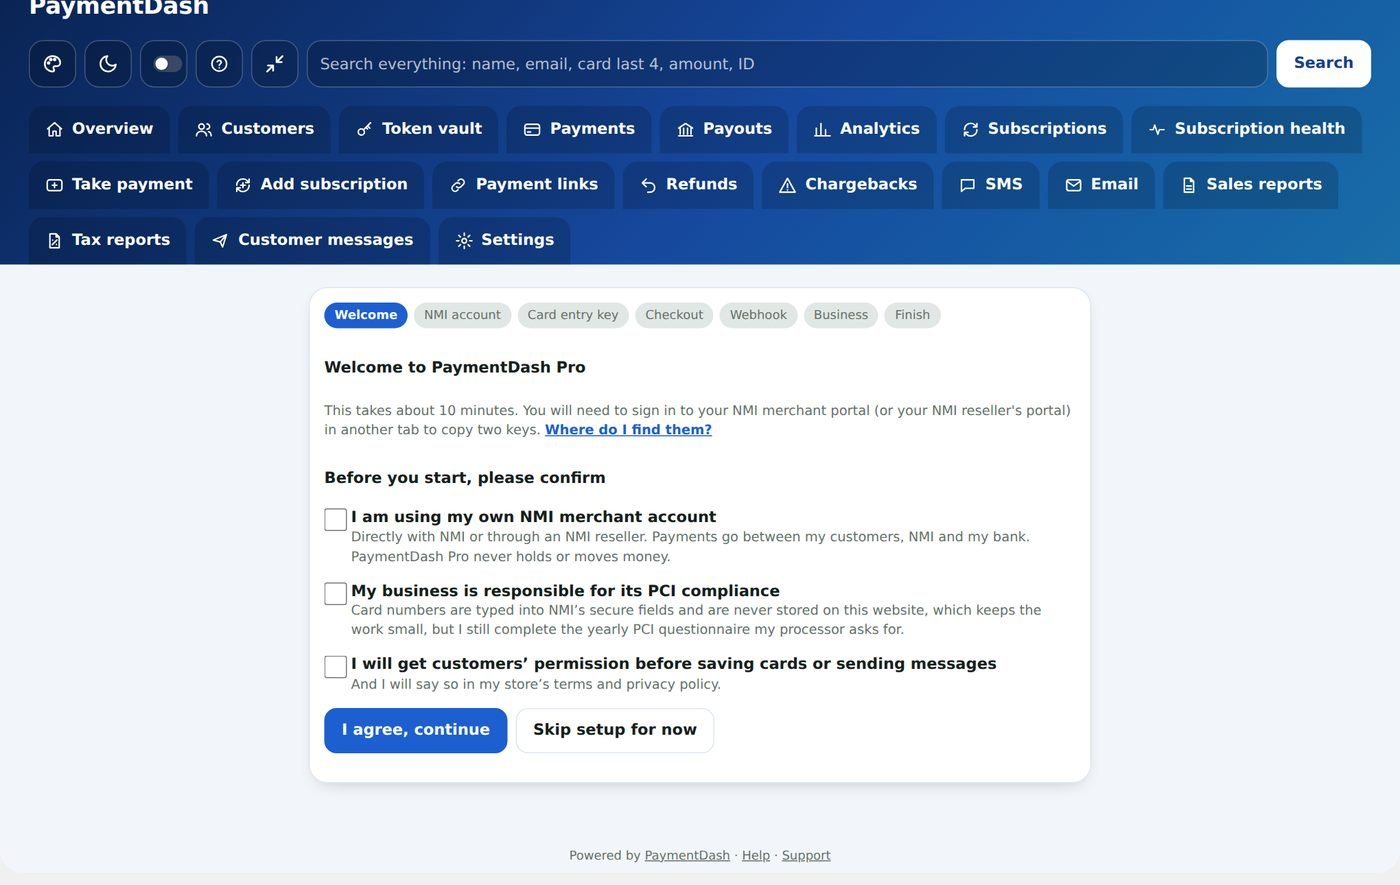Image resolution: width=1400 pixels, height=885 pixels.
Task: Jump to the Finish step
Action: click(912, 315)
